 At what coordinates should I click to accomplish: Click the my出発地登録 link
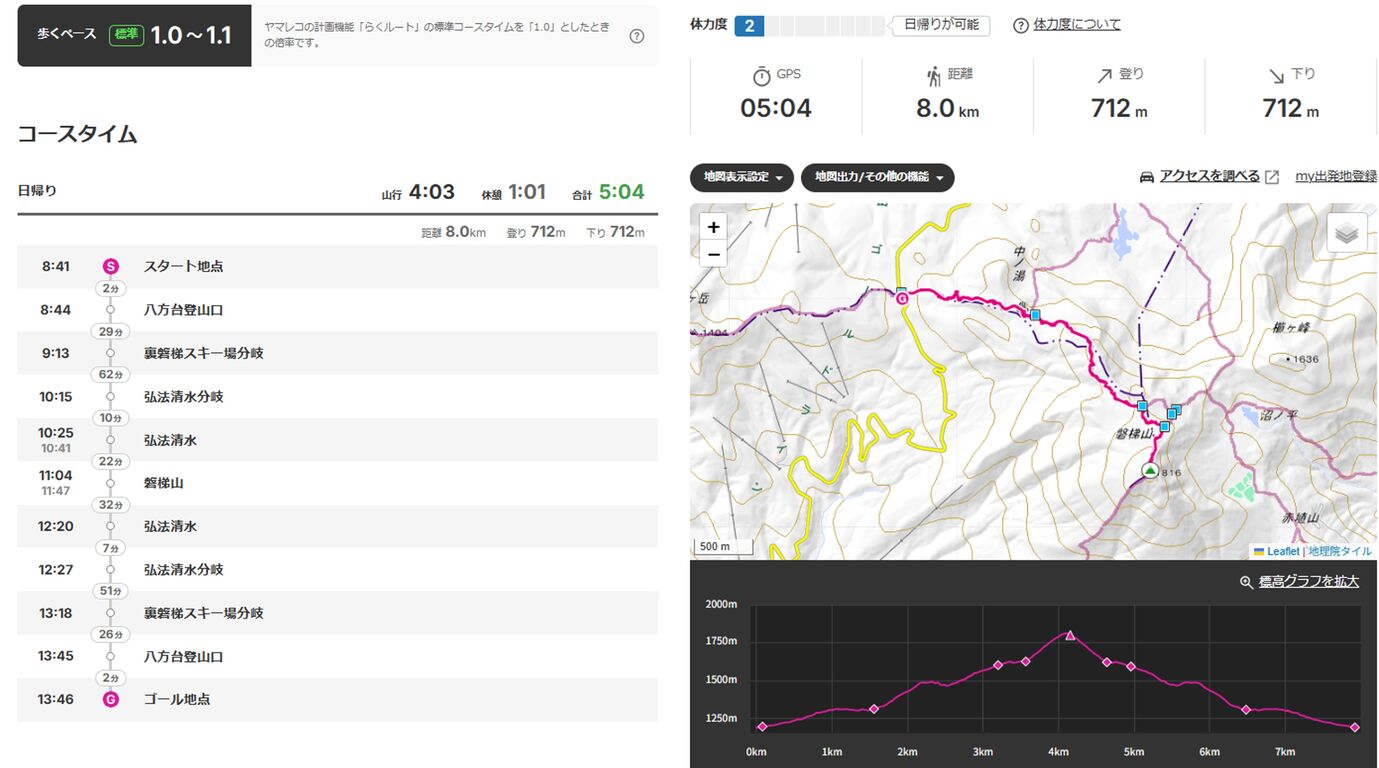pos(1335,177)
